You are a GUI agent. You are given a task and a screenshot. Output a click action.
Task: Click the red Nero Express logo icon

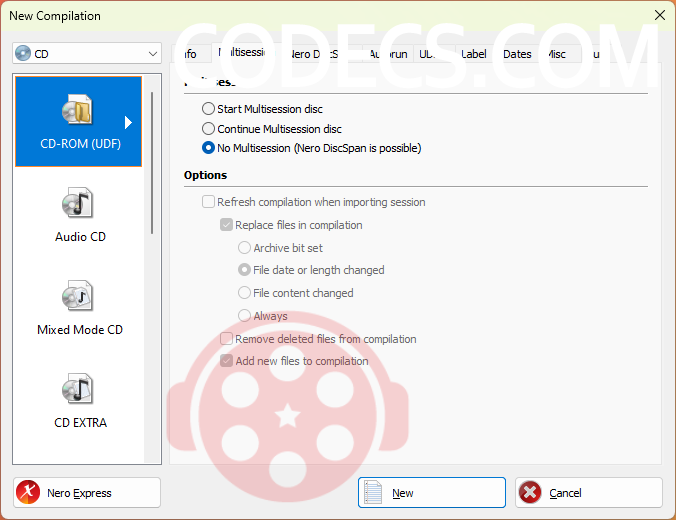(28, 492)
